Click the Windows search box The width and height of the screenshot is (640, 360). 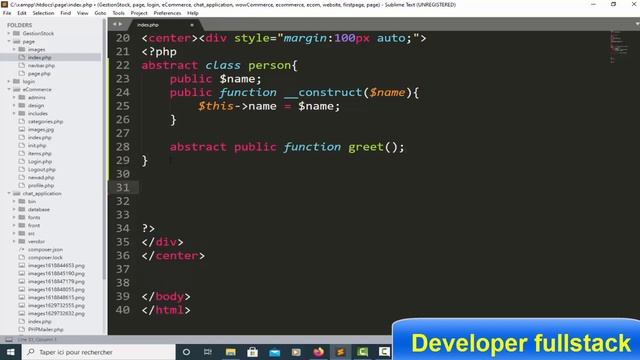click(x=98, y=352)
